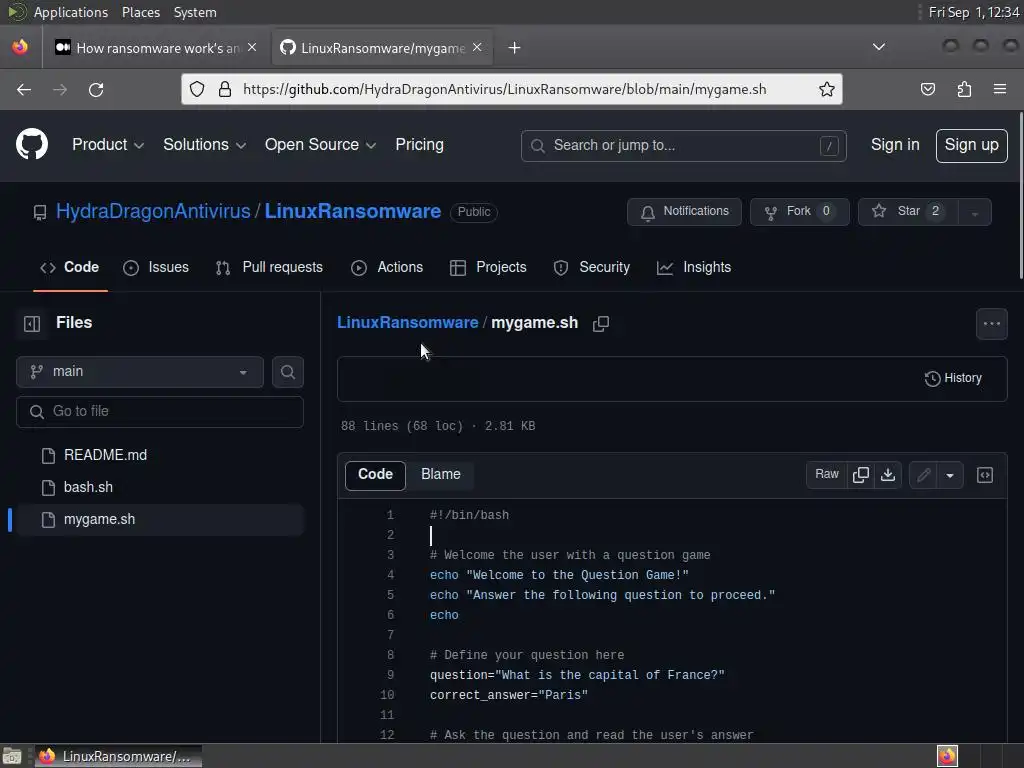This screenshot has height=768, width=1024.
Task: Open the Insights tab
Action: (x=694, y=268)
